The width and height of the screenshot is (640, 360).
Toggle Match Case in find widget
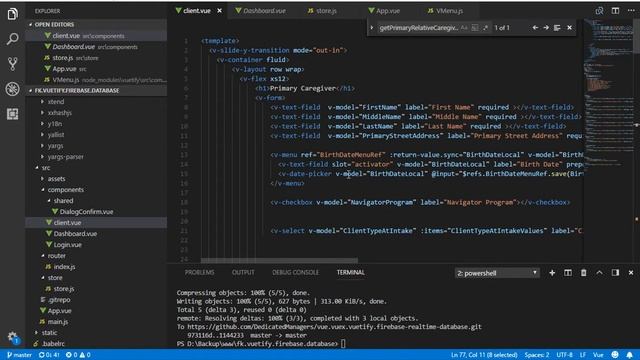[x=464, y=28]
